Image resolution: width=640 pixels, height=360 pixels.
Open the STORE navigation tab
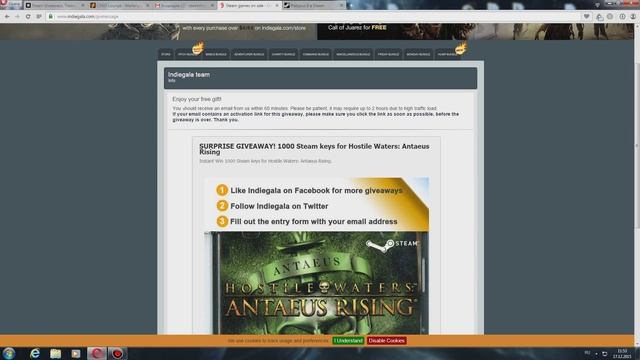coord(166,54)
